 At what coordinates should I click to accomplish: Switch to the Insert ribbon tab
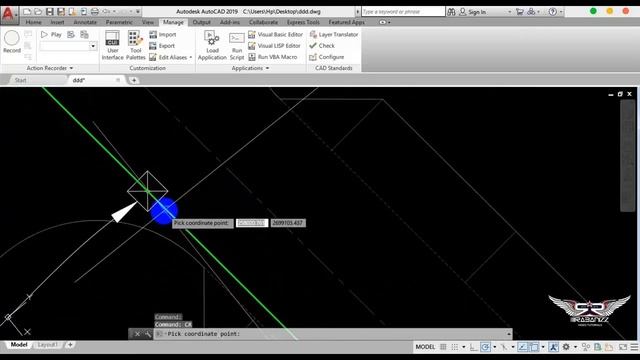coord(58,22)
